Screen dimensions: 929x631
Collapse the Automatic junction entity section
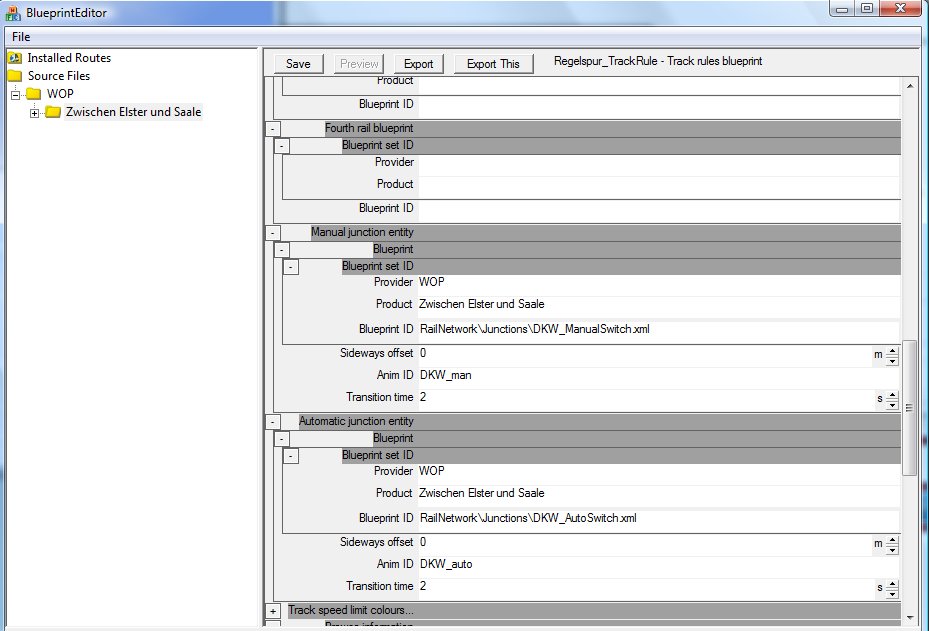pos(273,422)
